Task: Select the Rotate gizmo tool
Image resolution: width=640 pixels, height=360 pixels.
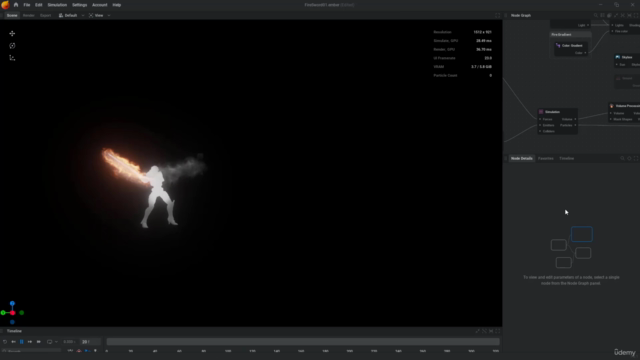Action: pyautogui.click(x=12, y=46)
